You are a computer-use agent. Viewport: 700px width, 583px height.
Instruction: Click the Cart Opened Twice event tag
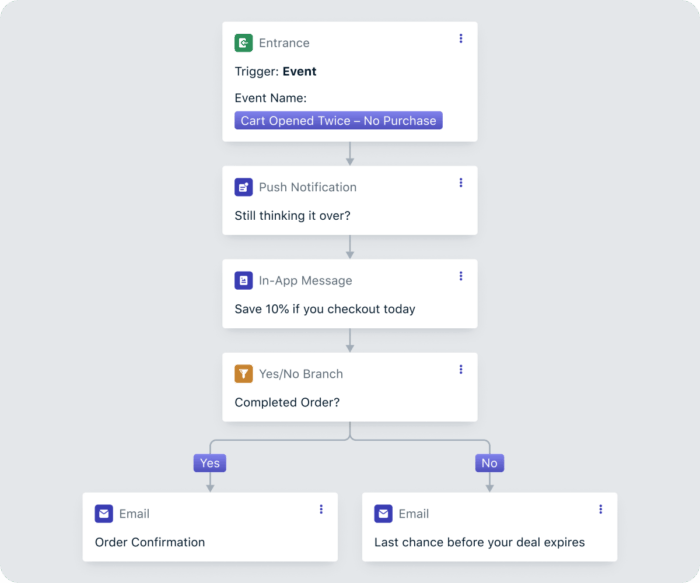click(x=338, y=121)
